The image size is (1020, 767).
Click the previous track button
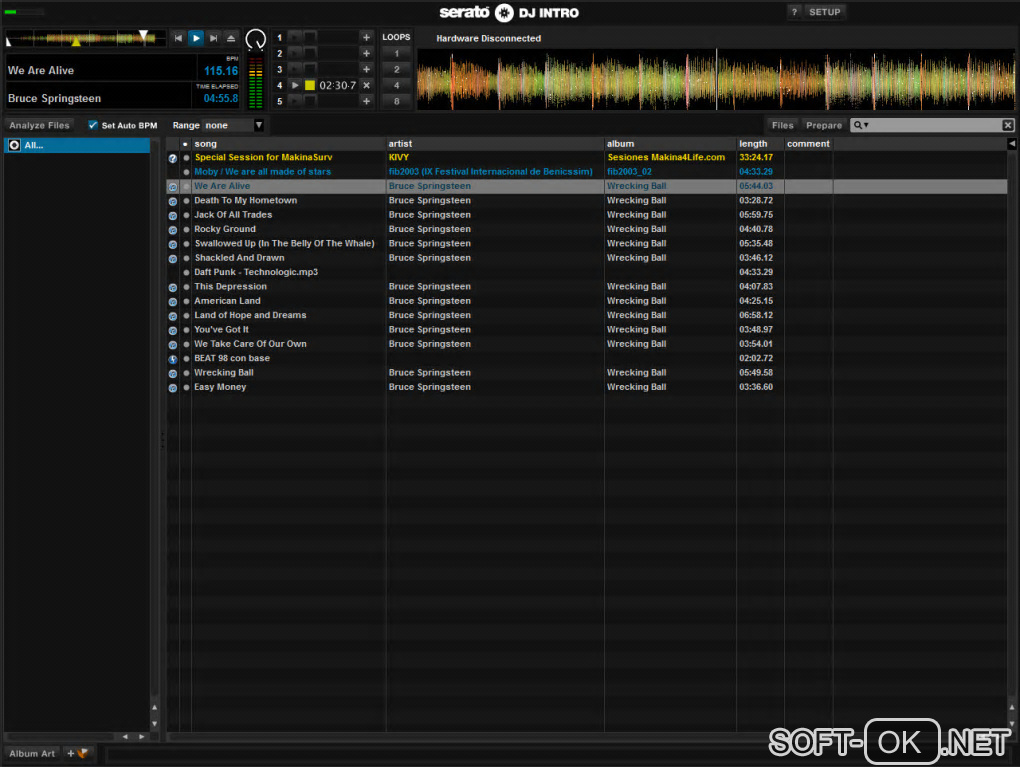(178, 38)
